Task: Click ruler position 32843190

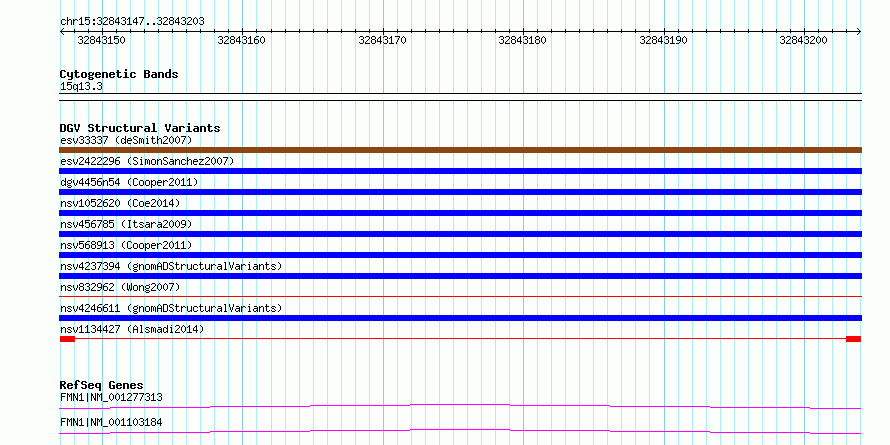Action: (664, 40)
